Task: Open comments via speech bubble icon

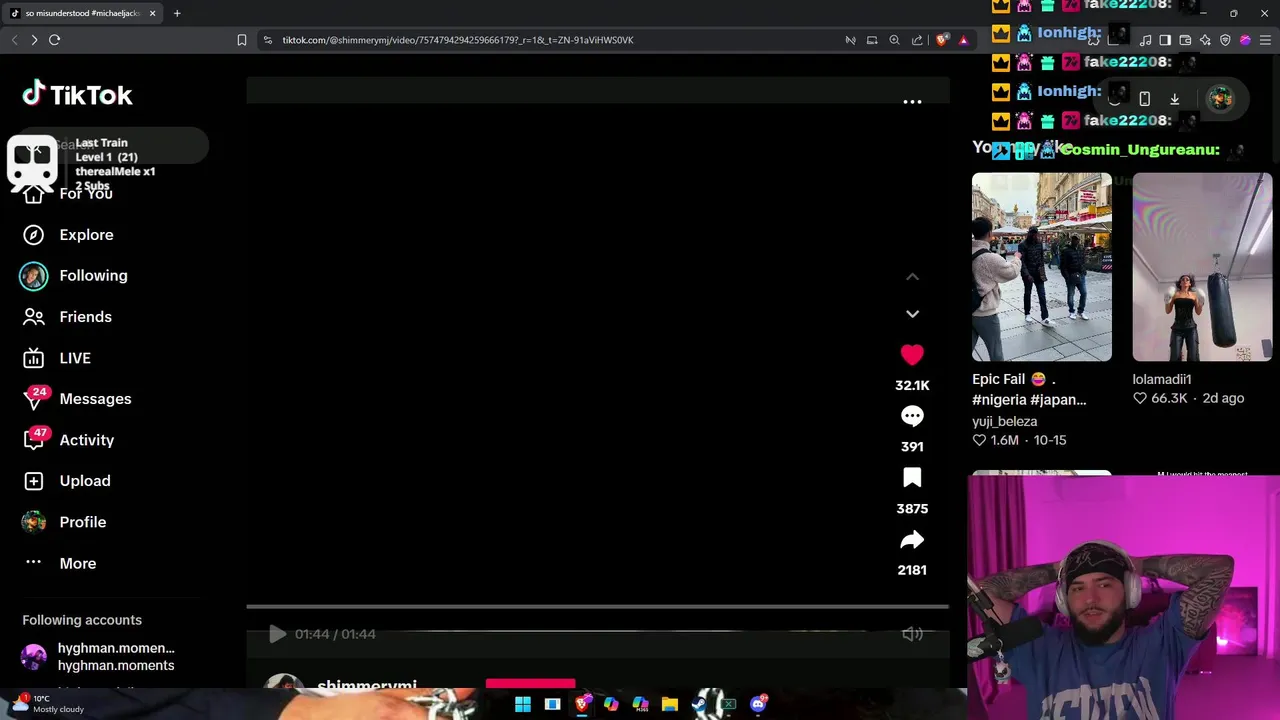Action: pyautogui.click(x=912, y=416)
